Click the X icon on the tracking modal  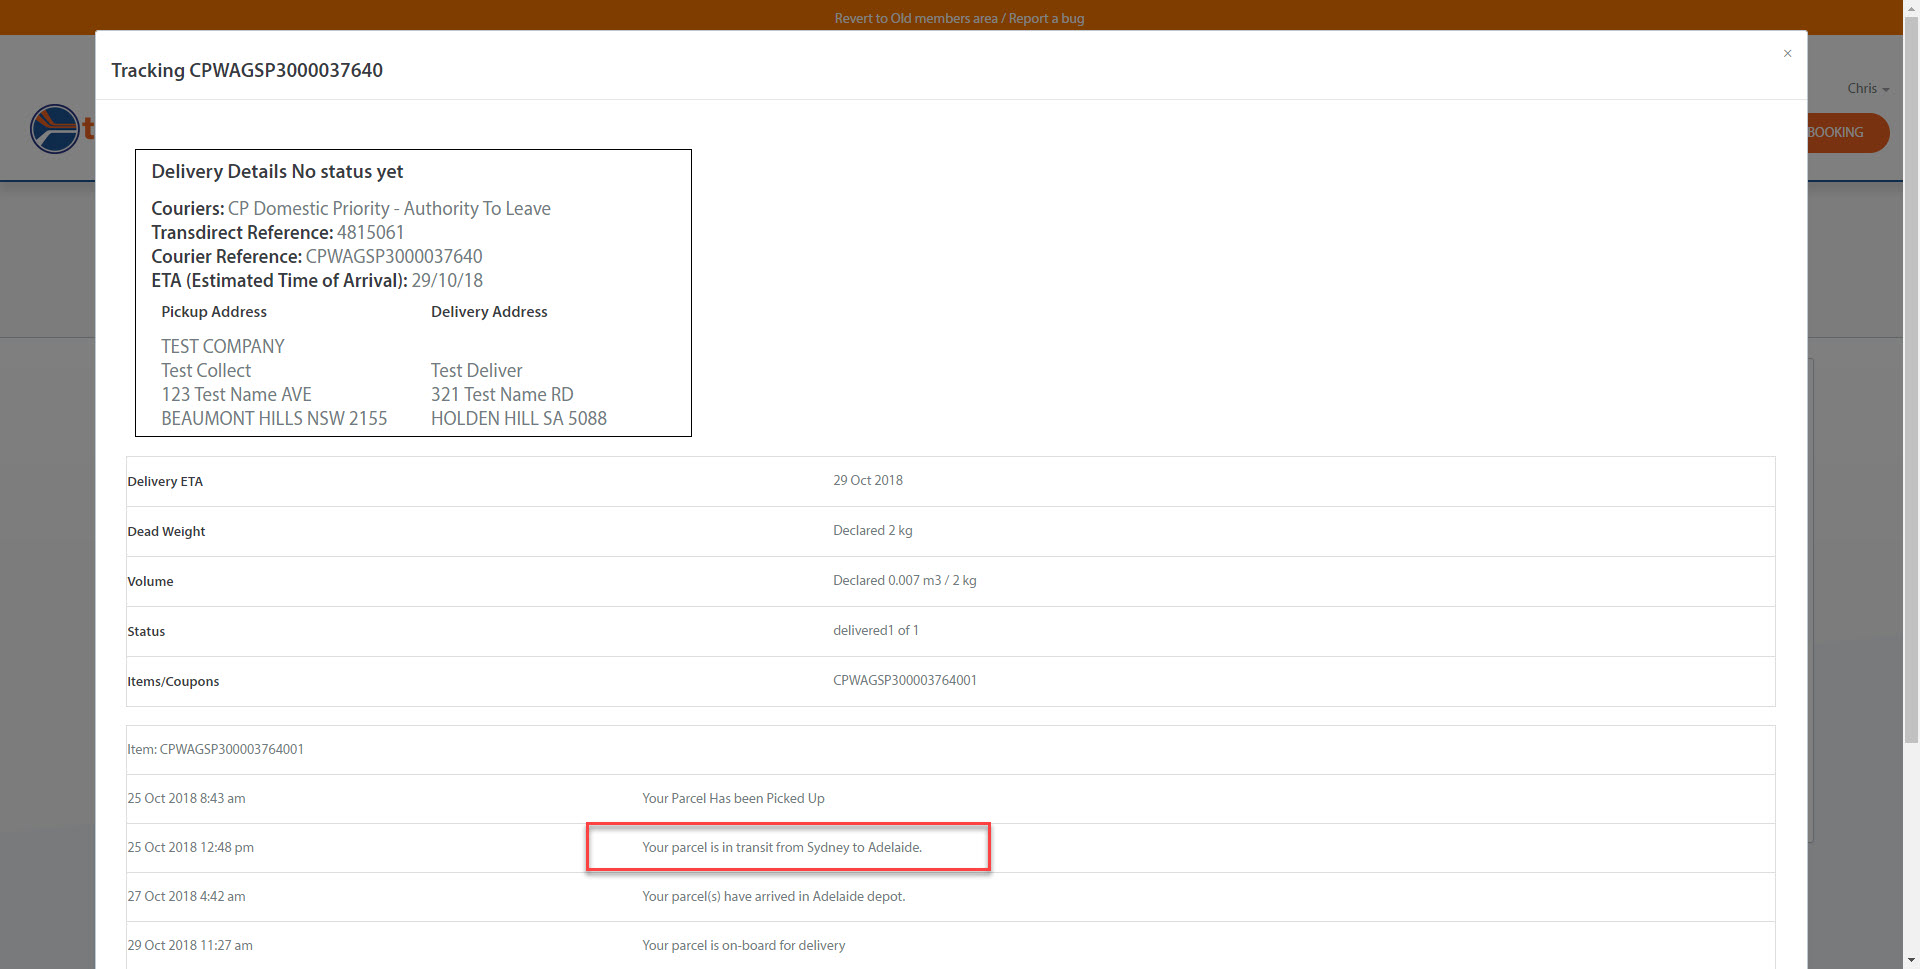pyautogui.click(x=1787, y=53)
